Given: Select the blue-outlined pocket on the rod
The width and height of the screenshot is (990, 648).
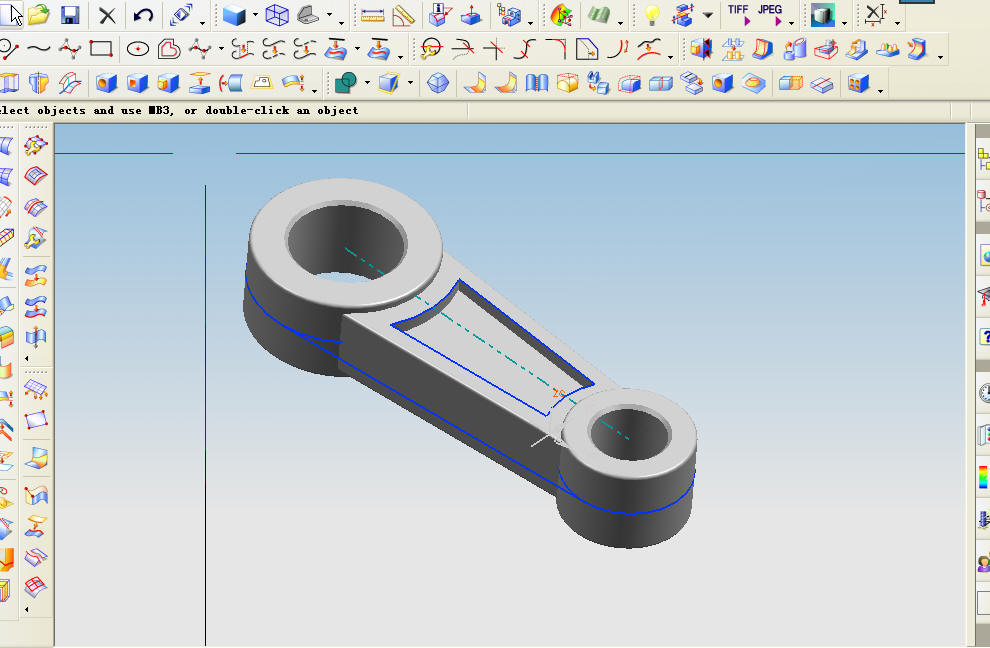Looking at the screenshot, I should [x=494, y=346].
